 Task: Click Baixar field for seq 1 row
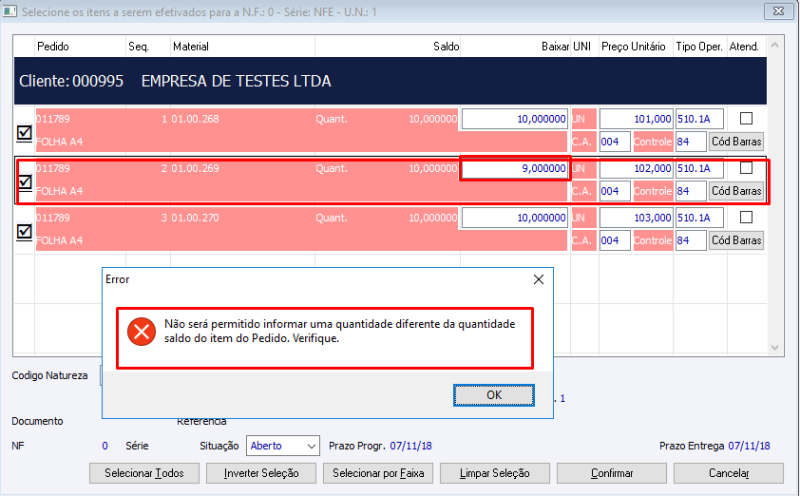click(515, 119)
